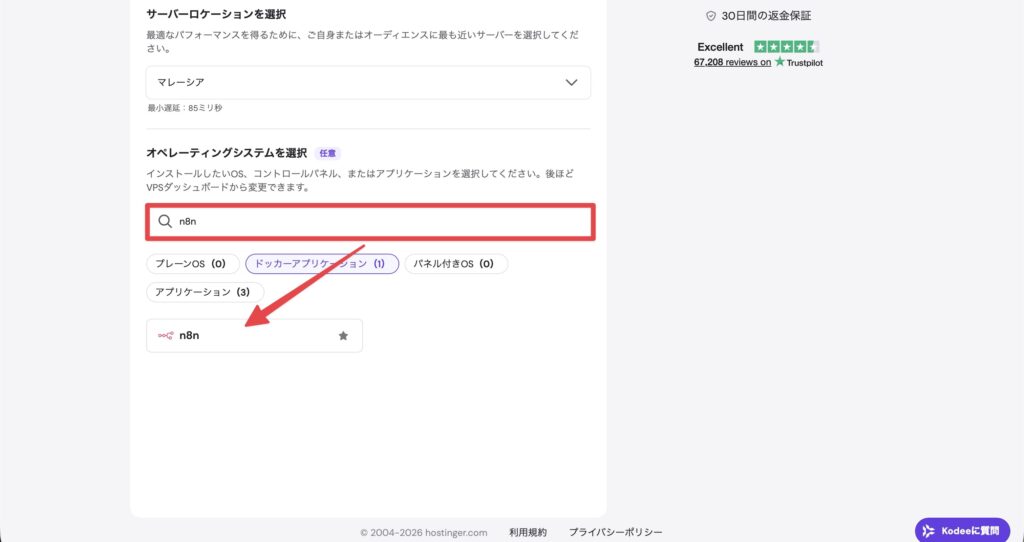Open the マレーシア server location dropdown
This screenshot has height=542, width=1024.
[x=368, y=82]
